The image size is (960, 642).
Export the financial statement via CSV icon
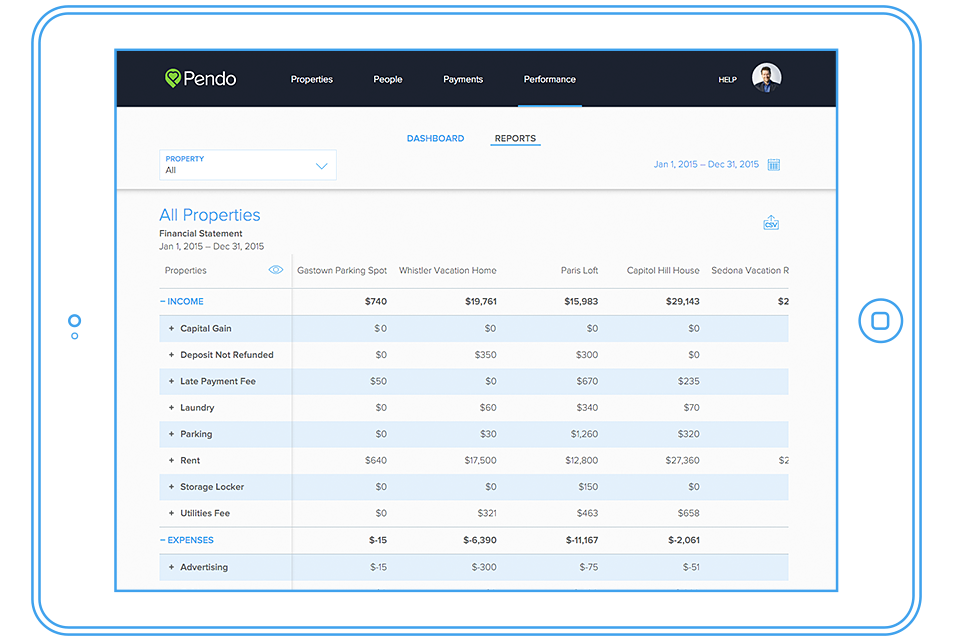(x=770, y=222)
